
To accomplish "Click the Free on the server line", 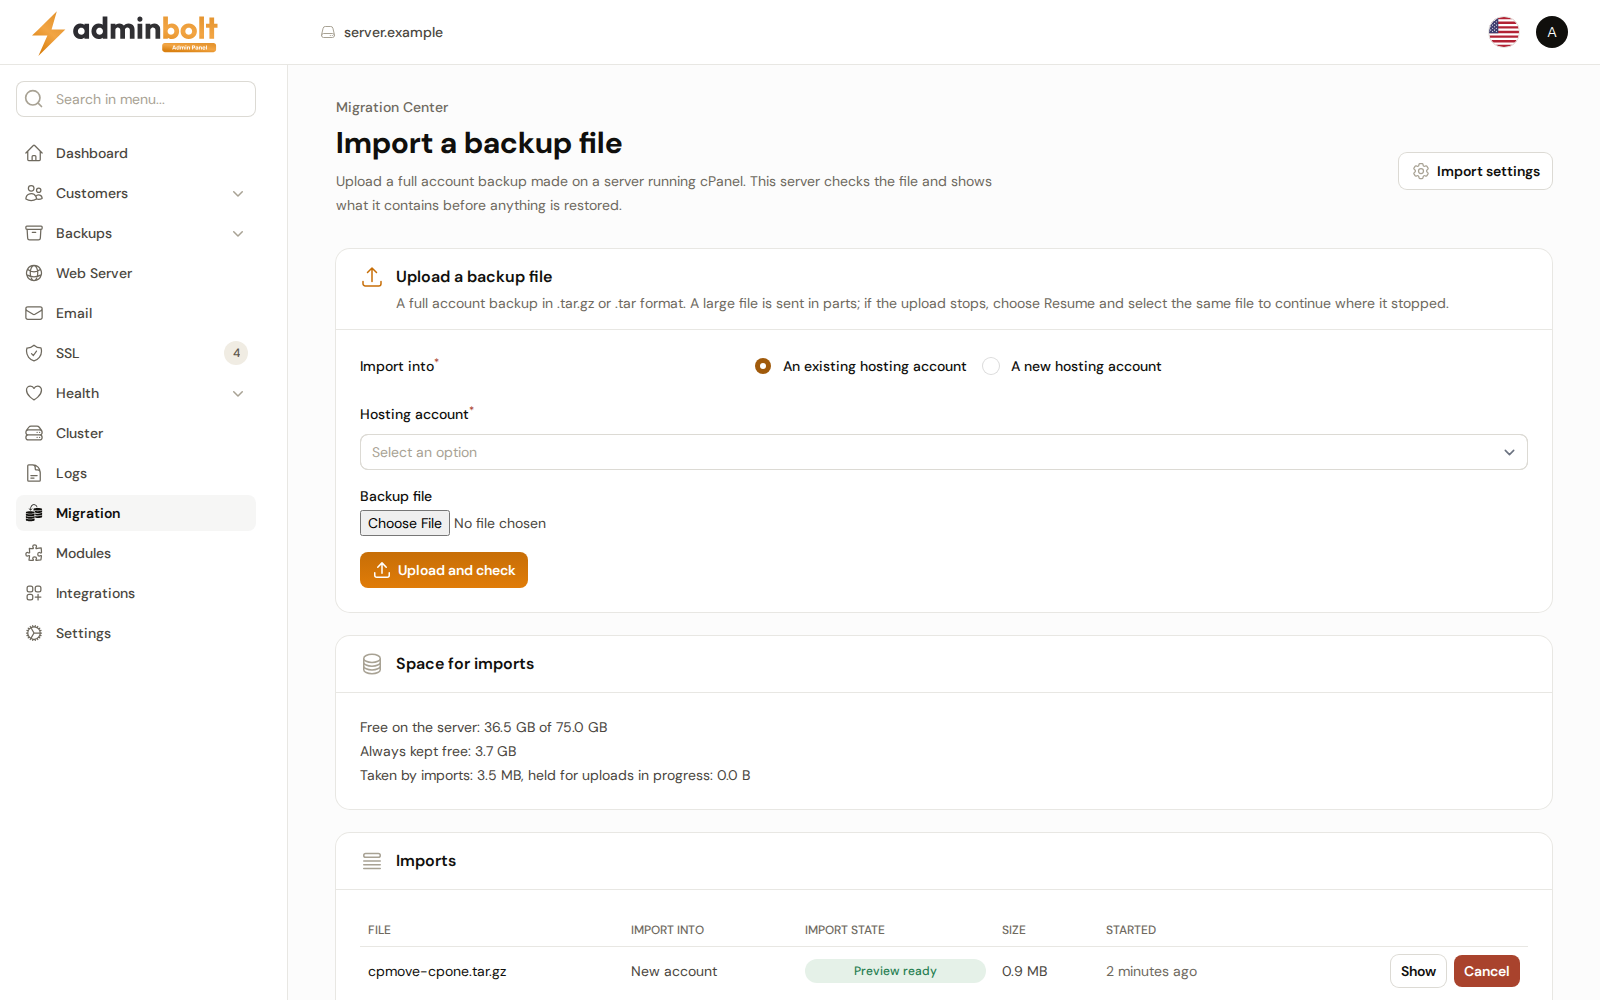I will pos(484,727).
